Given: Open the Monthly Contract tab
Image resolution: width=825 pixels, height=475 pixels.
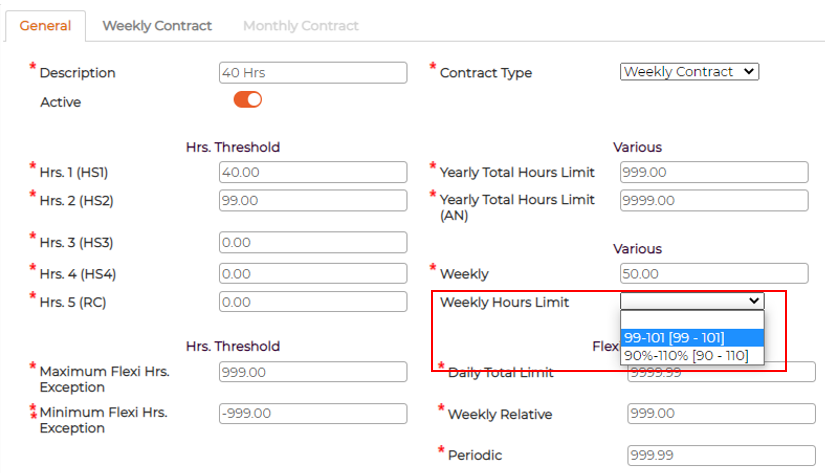Looking at the screenshot, I should click(301, 25).
